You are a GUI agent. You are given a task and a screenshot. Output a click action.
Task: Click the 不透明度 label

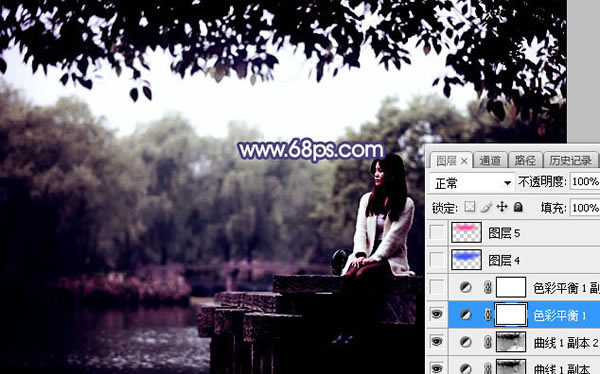542,181
